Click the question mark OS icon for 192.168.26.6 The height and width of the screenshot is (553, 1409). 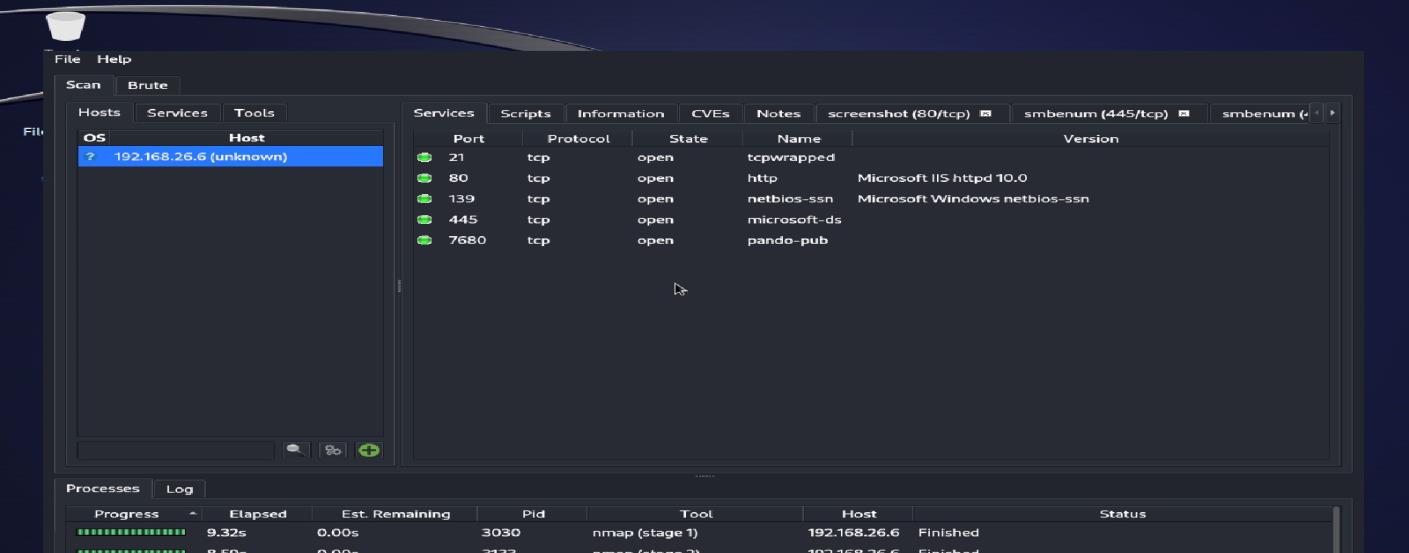[x=90, y=157]
